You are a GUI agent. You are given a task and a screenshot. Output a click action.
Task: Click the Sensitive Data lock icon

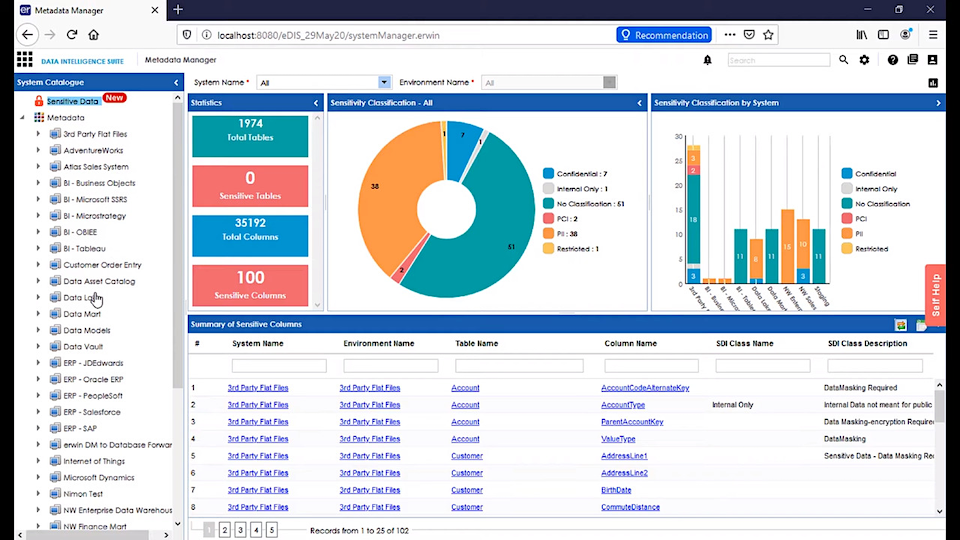tap(39, 101)
